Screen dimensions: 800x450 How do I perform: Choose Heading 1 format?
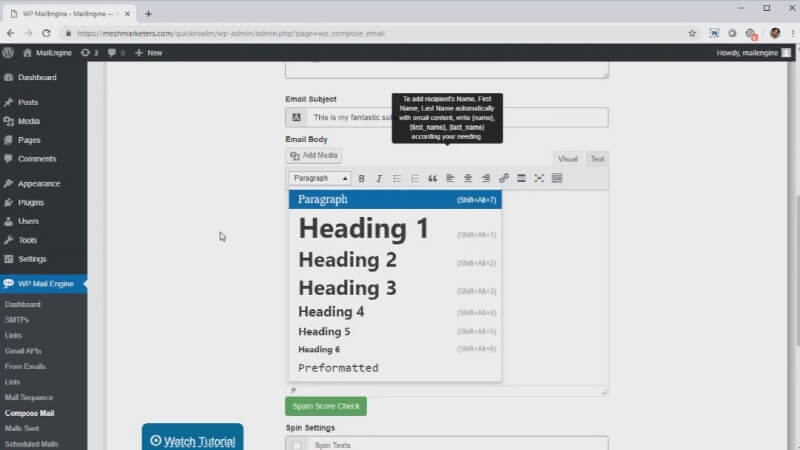(x=395, y=228)
